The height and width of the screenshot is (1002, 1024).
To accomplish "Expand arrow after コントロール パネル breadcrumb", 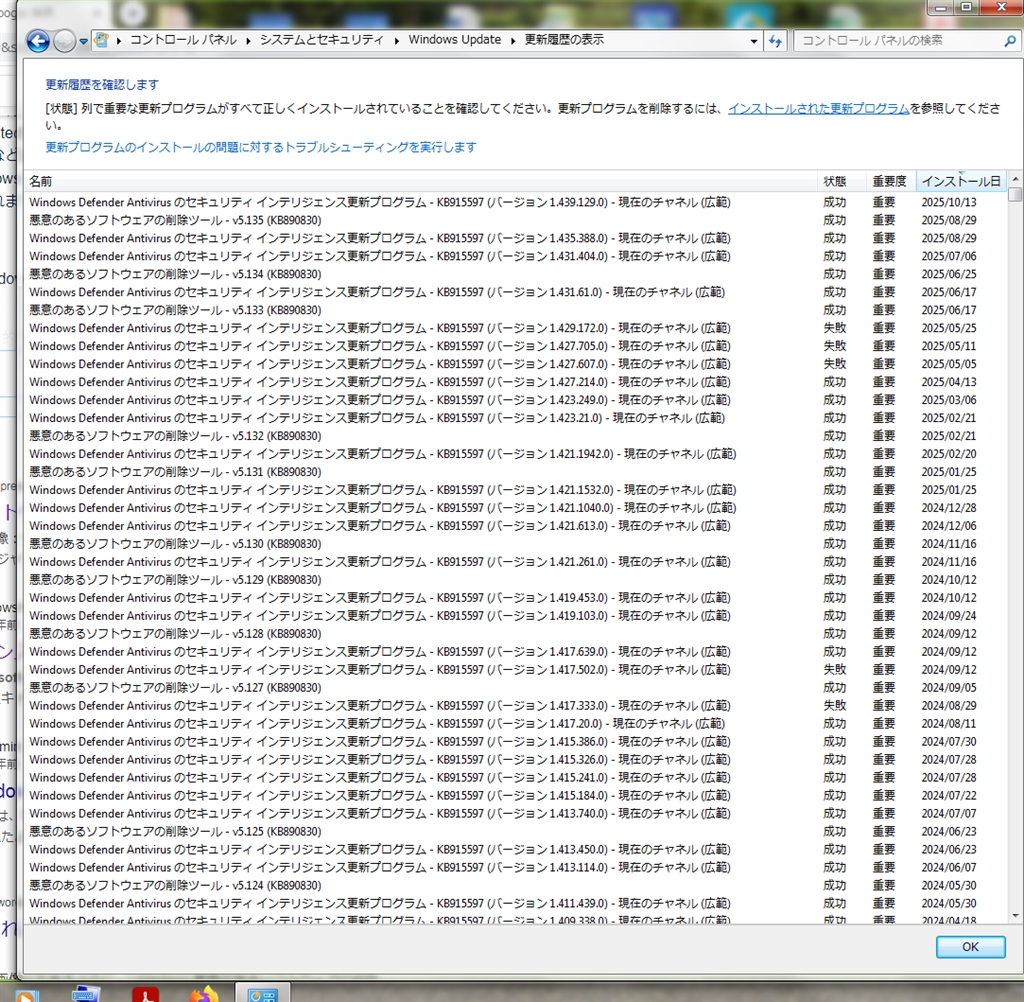I will pos(248,40).
